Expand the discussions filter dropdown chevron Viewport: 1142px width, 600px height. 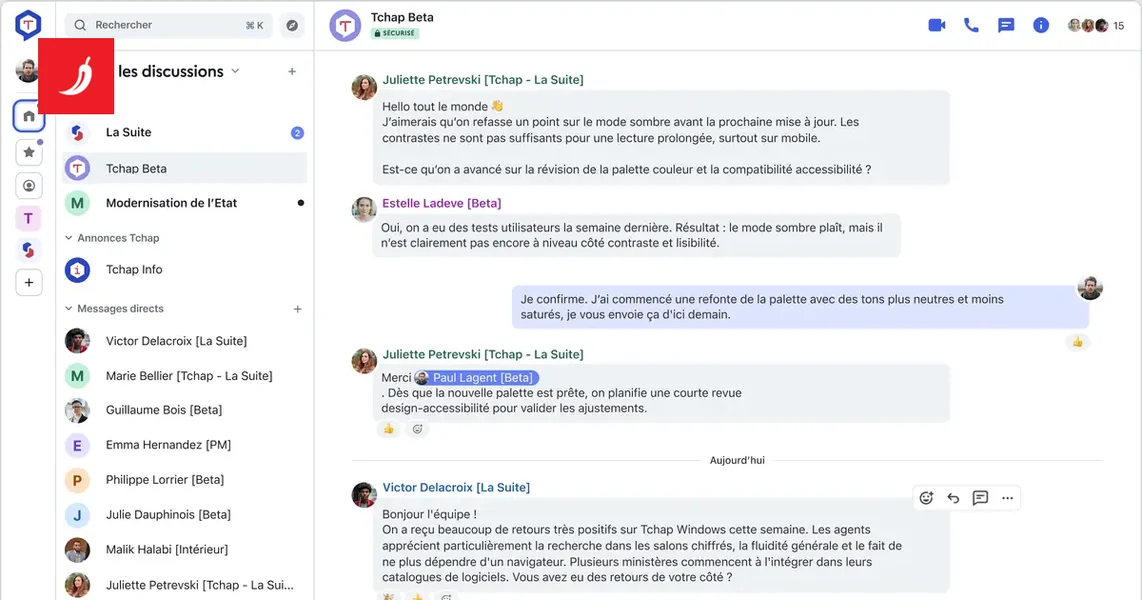click(235, 71)
